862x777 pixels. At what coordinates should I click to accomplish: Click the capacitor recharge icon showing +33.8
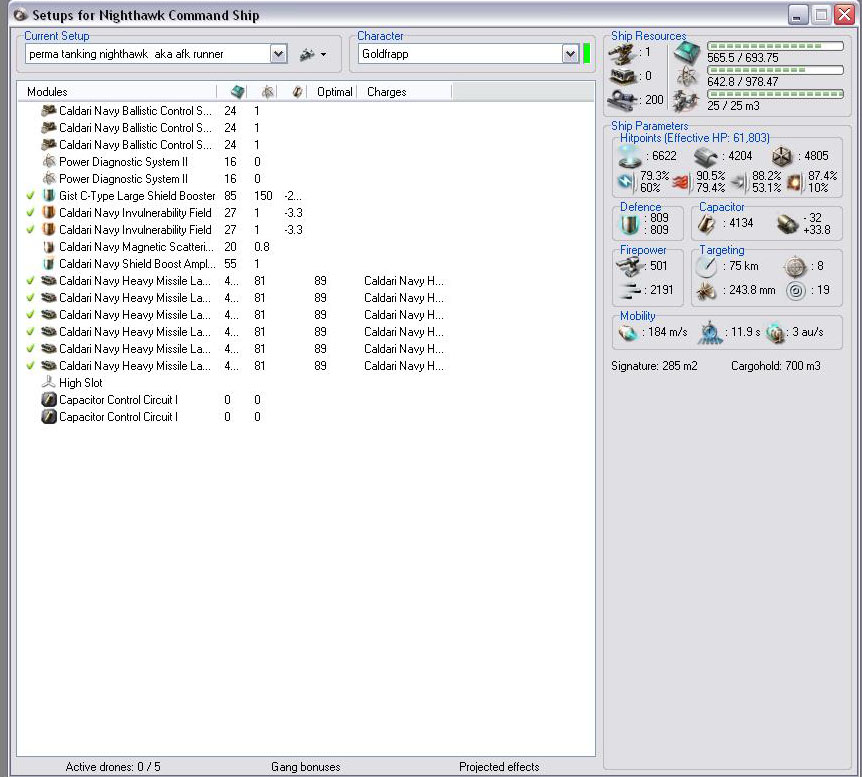coord(787,224)
